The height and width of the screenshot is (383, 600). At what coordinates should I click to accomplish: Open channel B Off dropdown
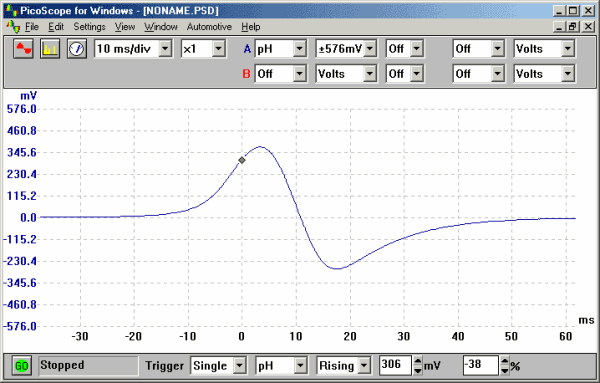click(300, 74)
